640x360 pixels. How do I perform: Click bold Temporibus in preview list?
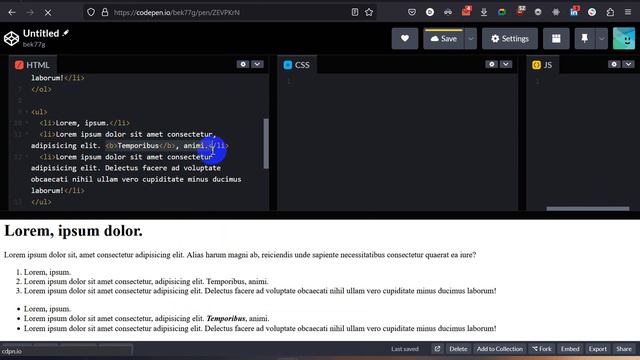pyautogui.click(x=226, y=318)
